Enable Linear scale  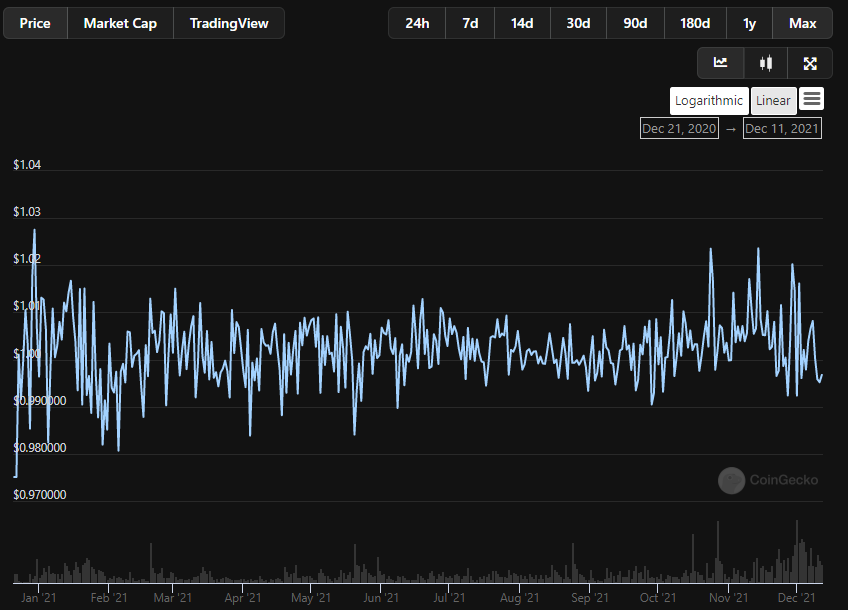pyautogui.click(x=773, y=100)
